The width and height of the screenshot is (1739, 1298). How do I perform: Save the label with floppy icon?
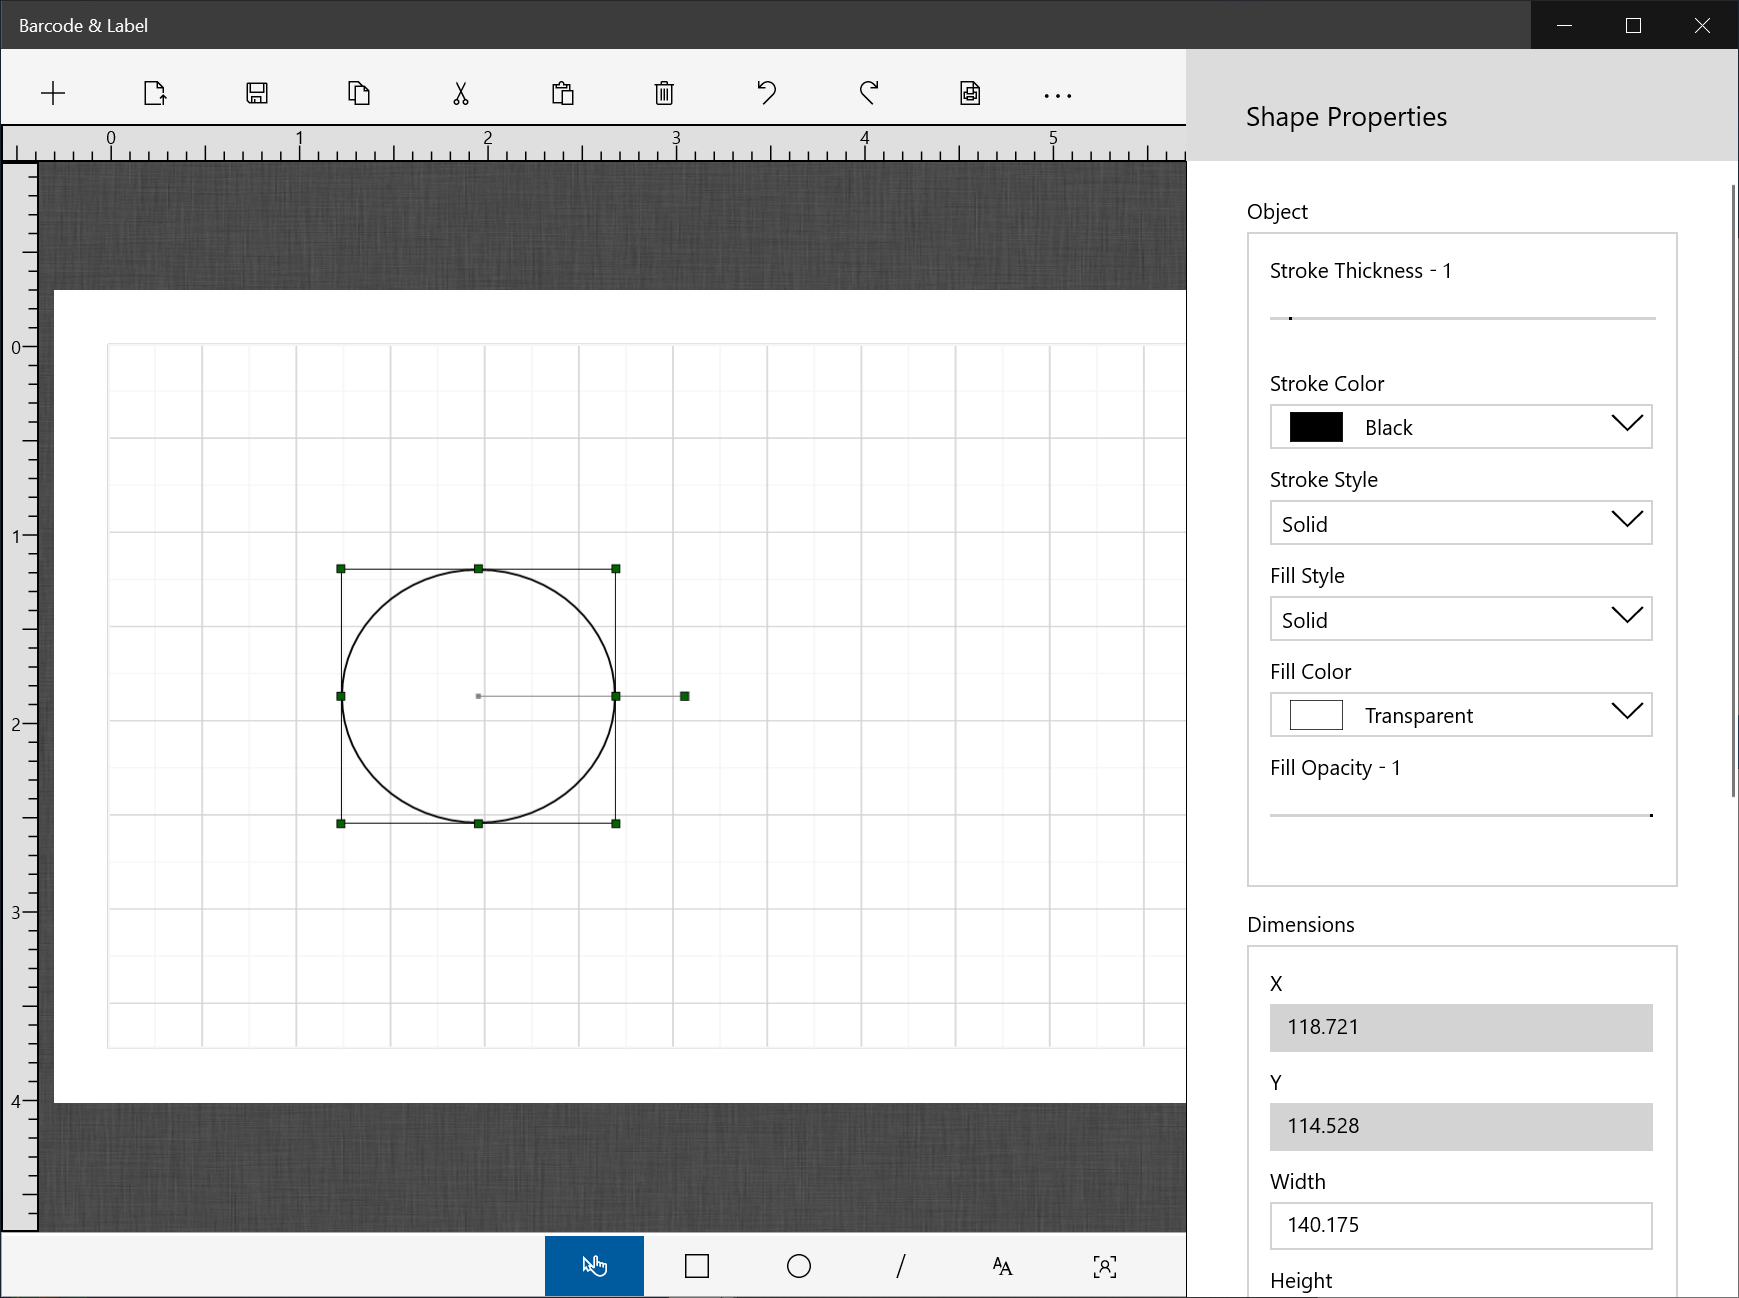[x=257, y=94]
